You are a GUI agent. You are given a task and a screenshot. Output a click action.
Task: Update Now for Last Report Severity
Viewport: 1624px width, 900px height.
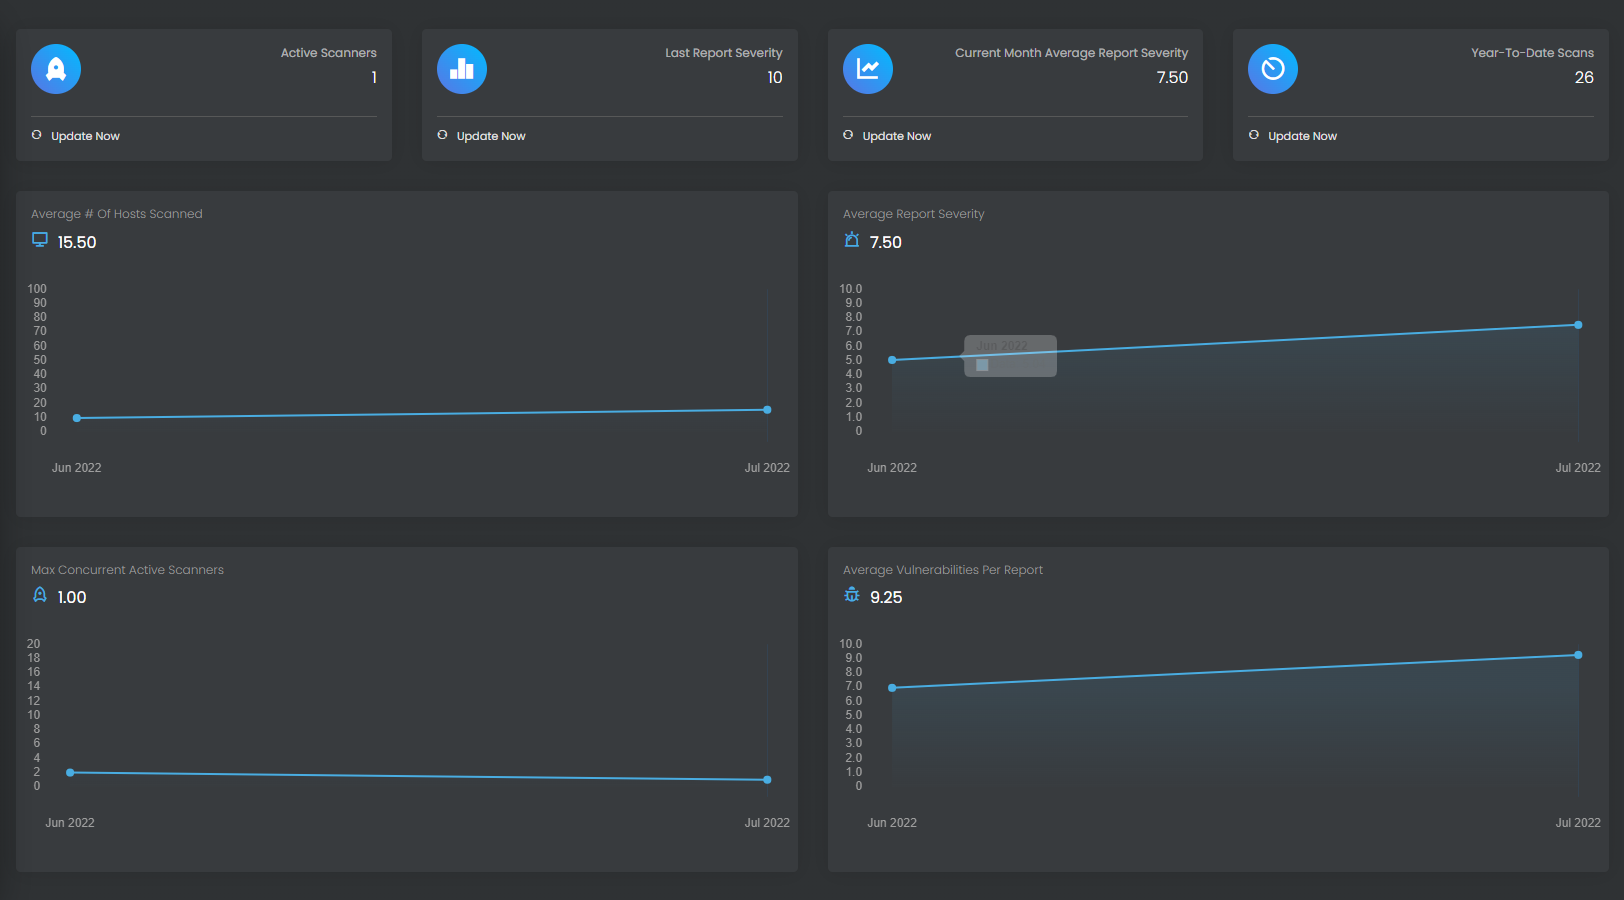click(491, 136)
